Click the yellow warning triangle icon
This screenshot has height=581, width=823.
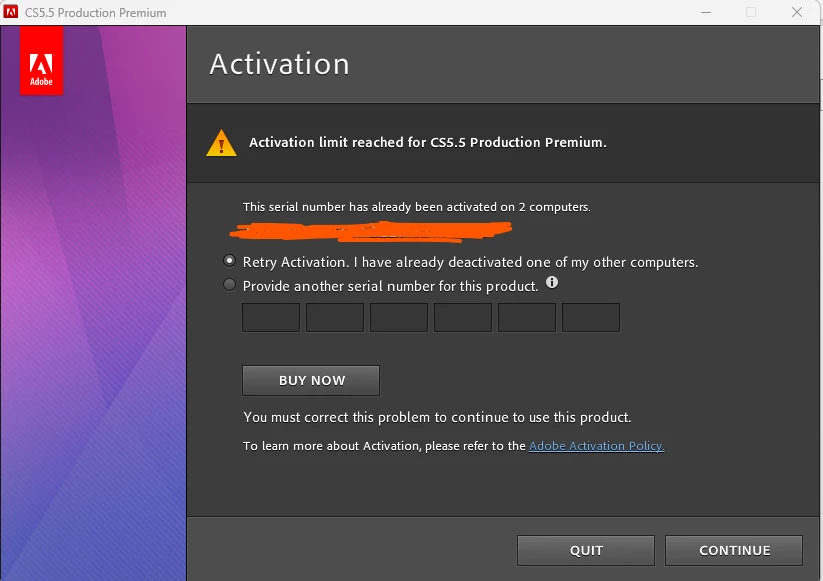tap(221, 143)
